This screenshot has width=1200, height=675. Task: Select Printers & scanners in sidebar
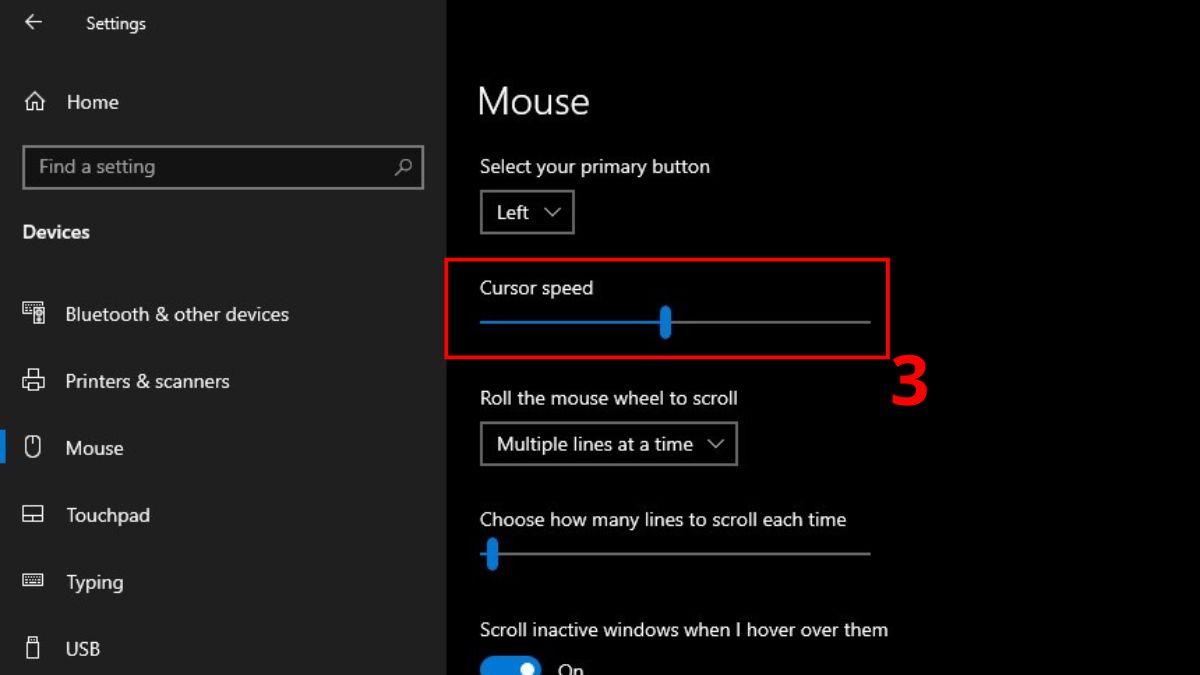pos(147,381)
